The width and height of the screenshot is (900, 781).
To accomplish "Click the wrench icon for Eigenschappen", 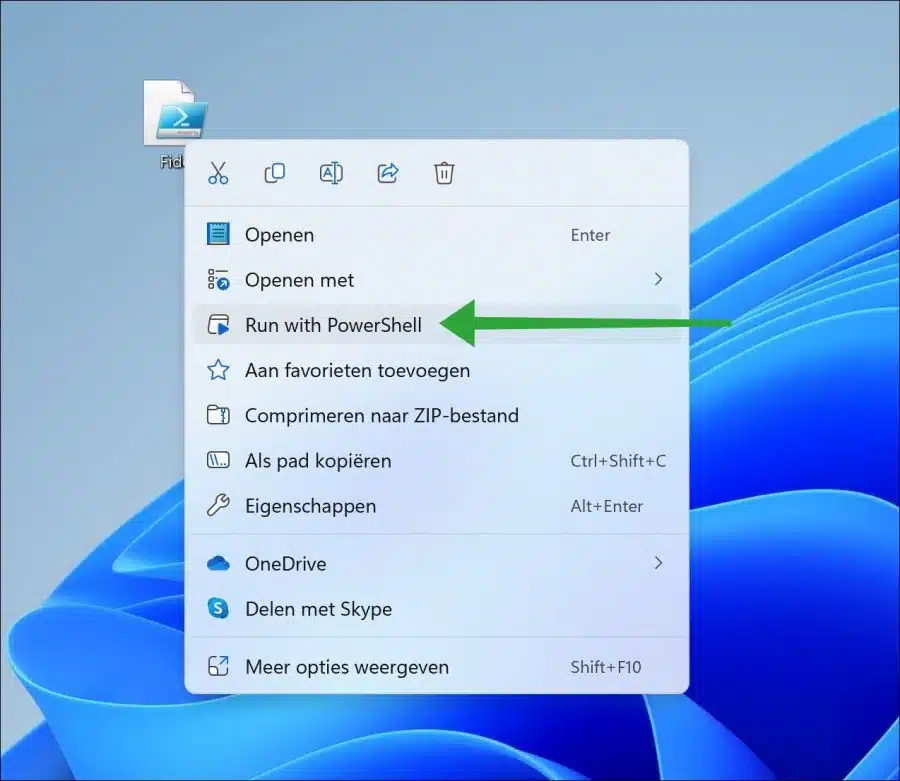I will pyautogui.click(x=218, y=506).
